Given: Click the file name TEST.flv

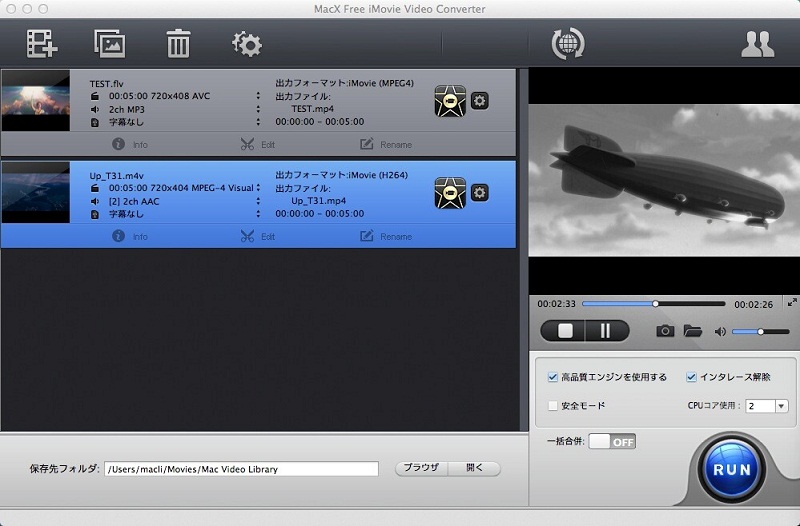Looking at the screenshot, I should pos(107,84).
